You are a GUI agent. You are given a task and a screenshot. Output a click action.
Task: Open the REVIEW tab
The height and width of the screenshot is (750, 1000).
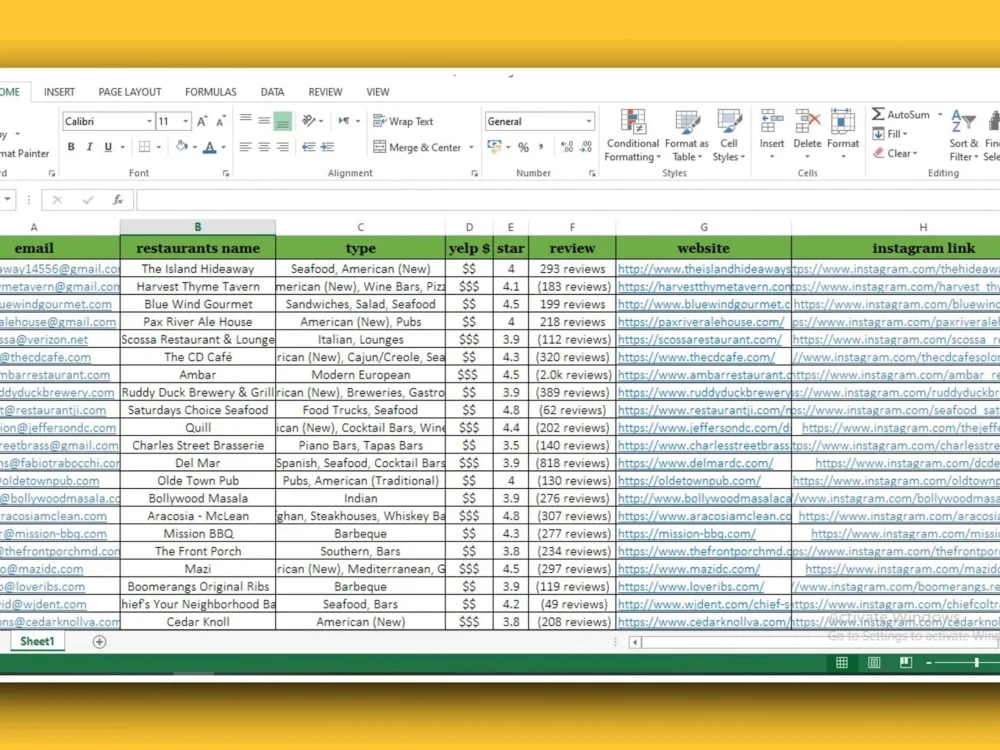pyautogui.click(x=325, y=92)
